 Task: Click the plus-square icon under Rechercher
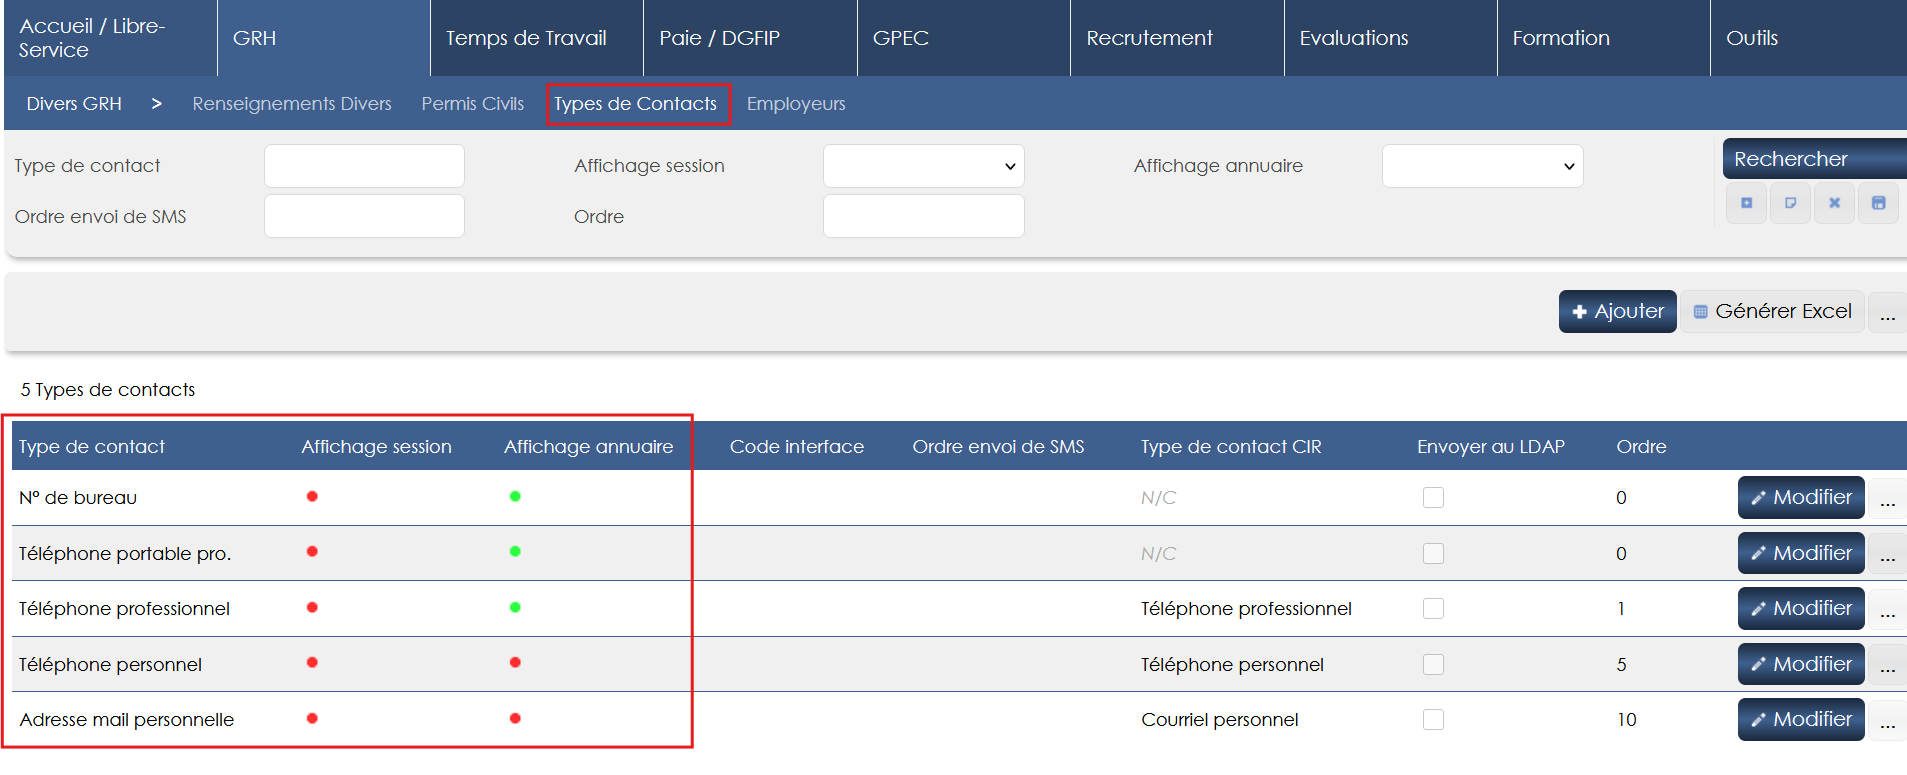(1746, 203)
